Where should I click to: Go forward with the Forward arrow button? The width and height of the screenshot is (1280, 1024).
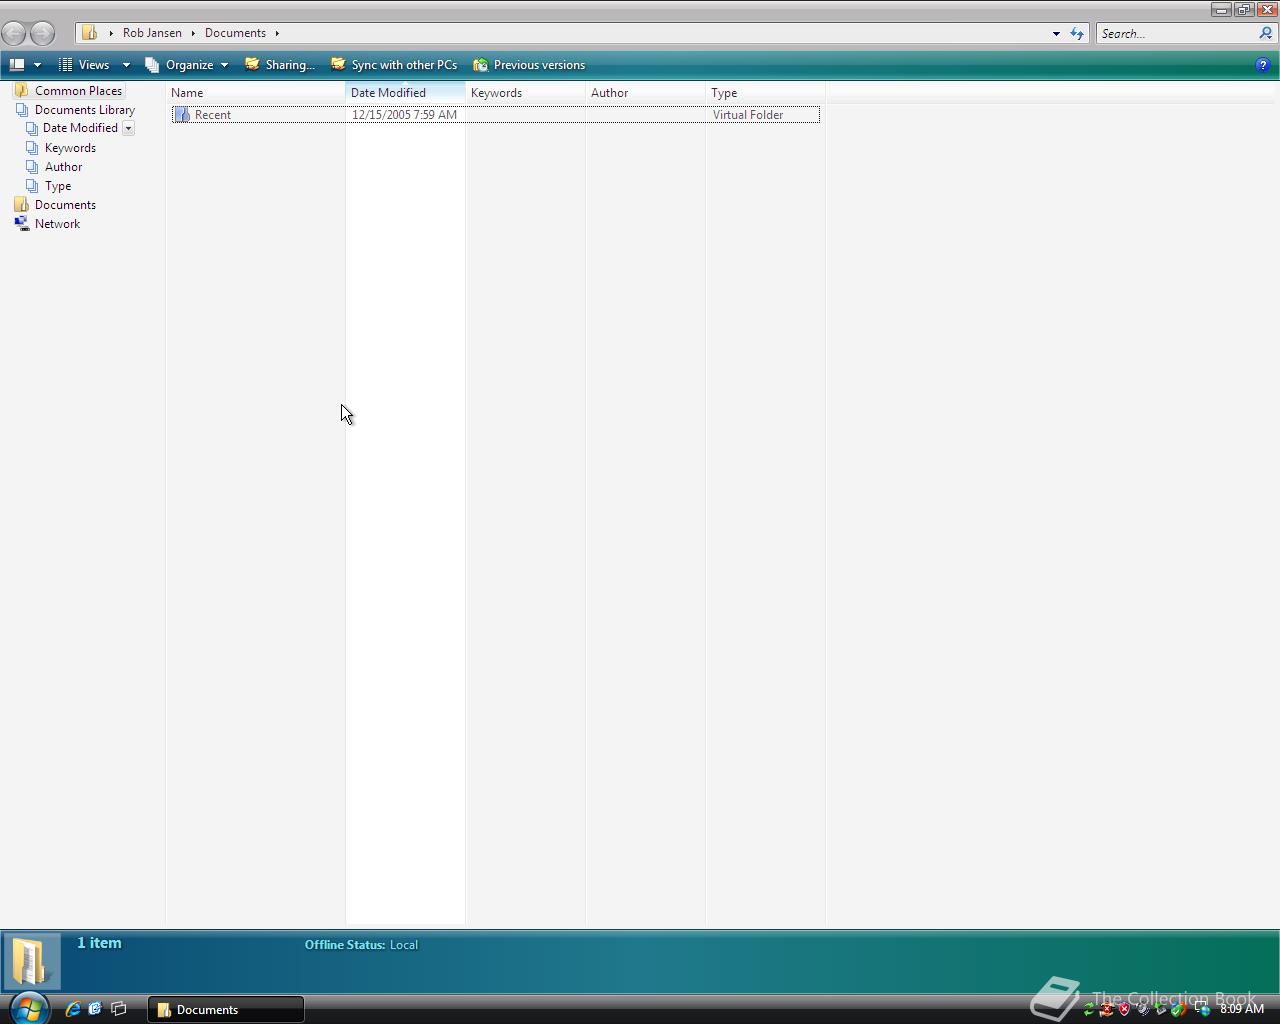[x=42, y=33]
